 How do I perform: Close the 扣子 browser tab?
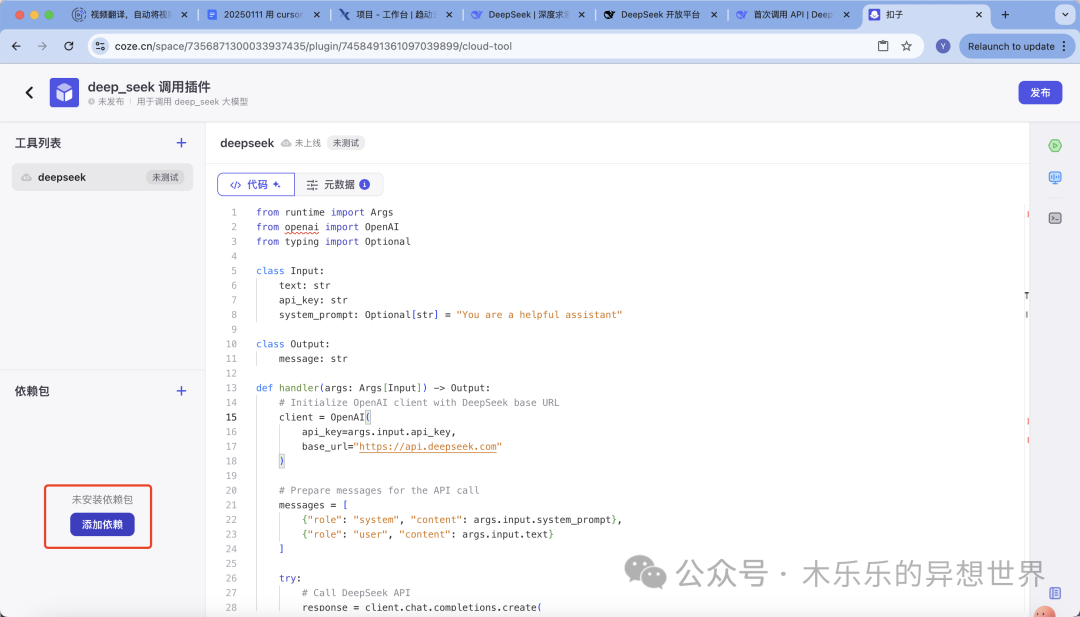[x=979, y=14]
